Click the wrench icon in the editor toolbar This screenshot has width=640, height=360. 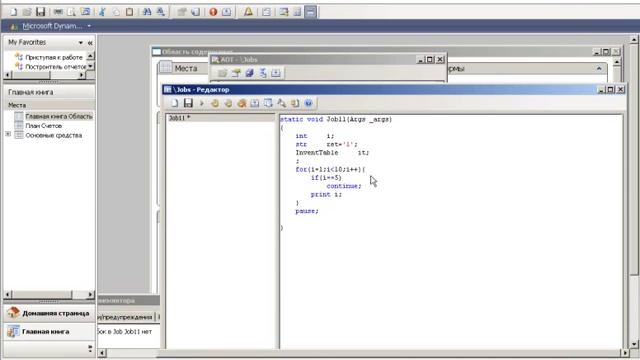pos(282,103)
